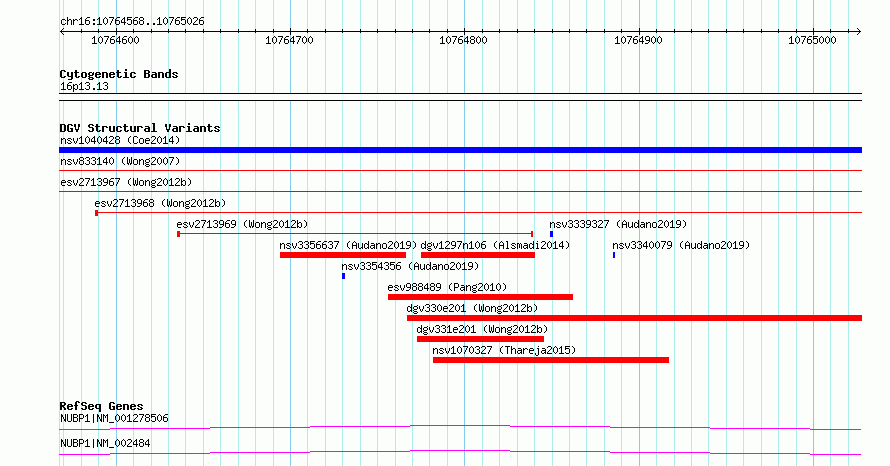Select dgv330e201 (Wong2012b) label
This screenshot has height=466, width=890.
pyautogui.click(x=472, y=308)
